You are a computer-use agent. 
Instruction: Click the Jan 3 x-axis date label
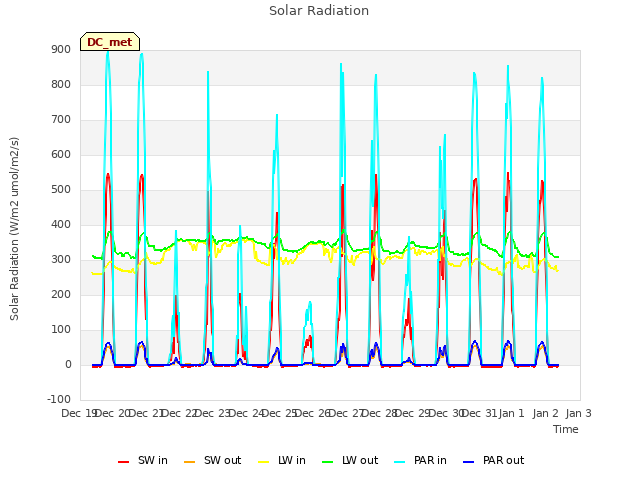click(x=578, y=413)
